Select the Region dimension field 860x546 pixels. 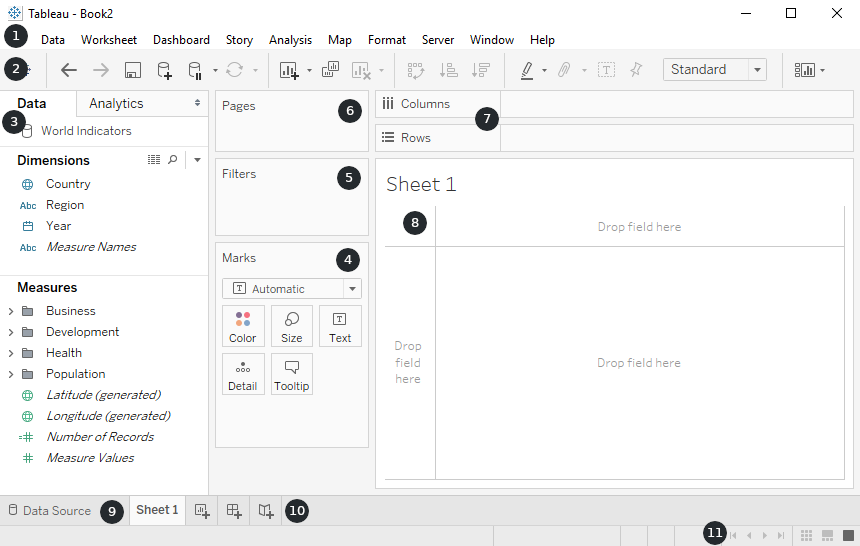point(65,205)
